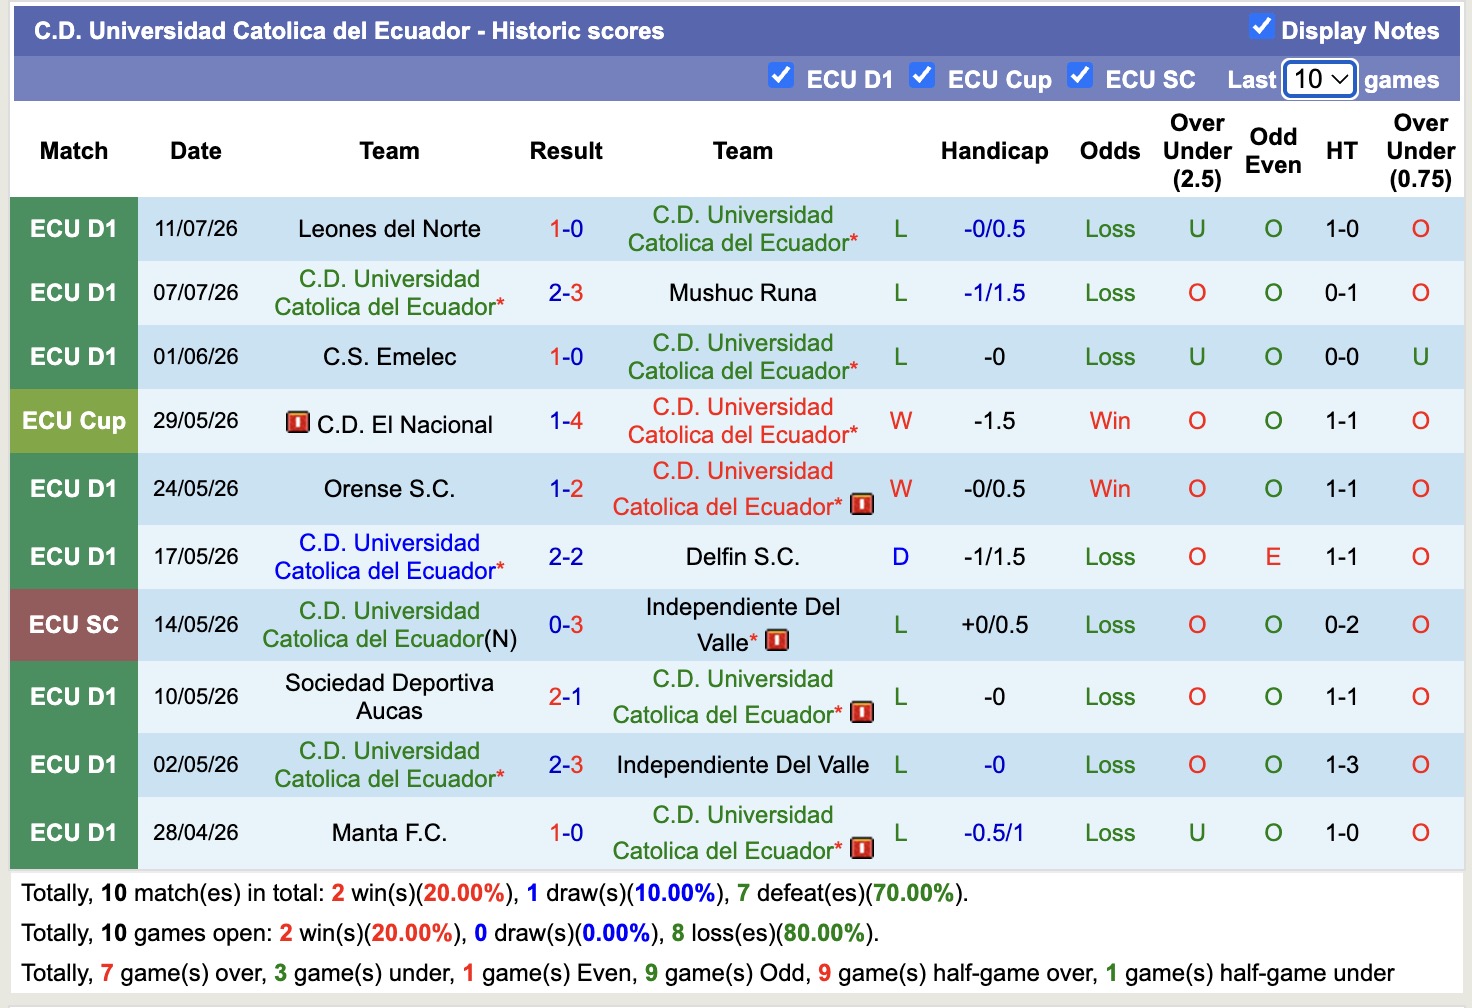Viewport: 1472px width, 1008px height.
Task: Click the U over/under 0.75 value in Emelec row
Action: (x=1420, y=357)
